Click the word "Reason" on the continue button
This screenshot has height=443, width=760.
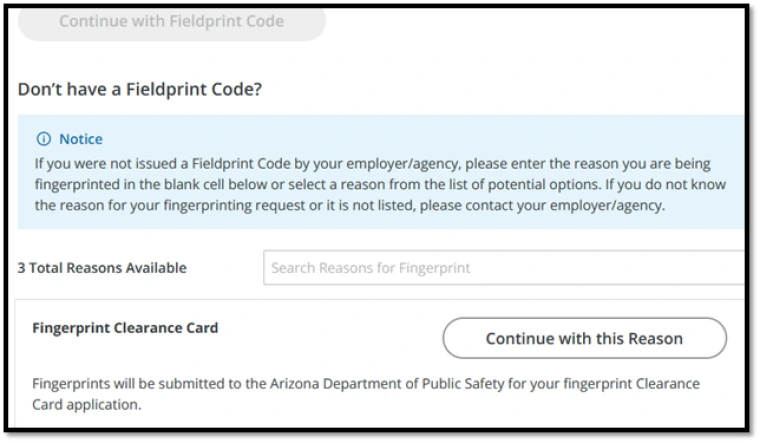click(650, 338)
